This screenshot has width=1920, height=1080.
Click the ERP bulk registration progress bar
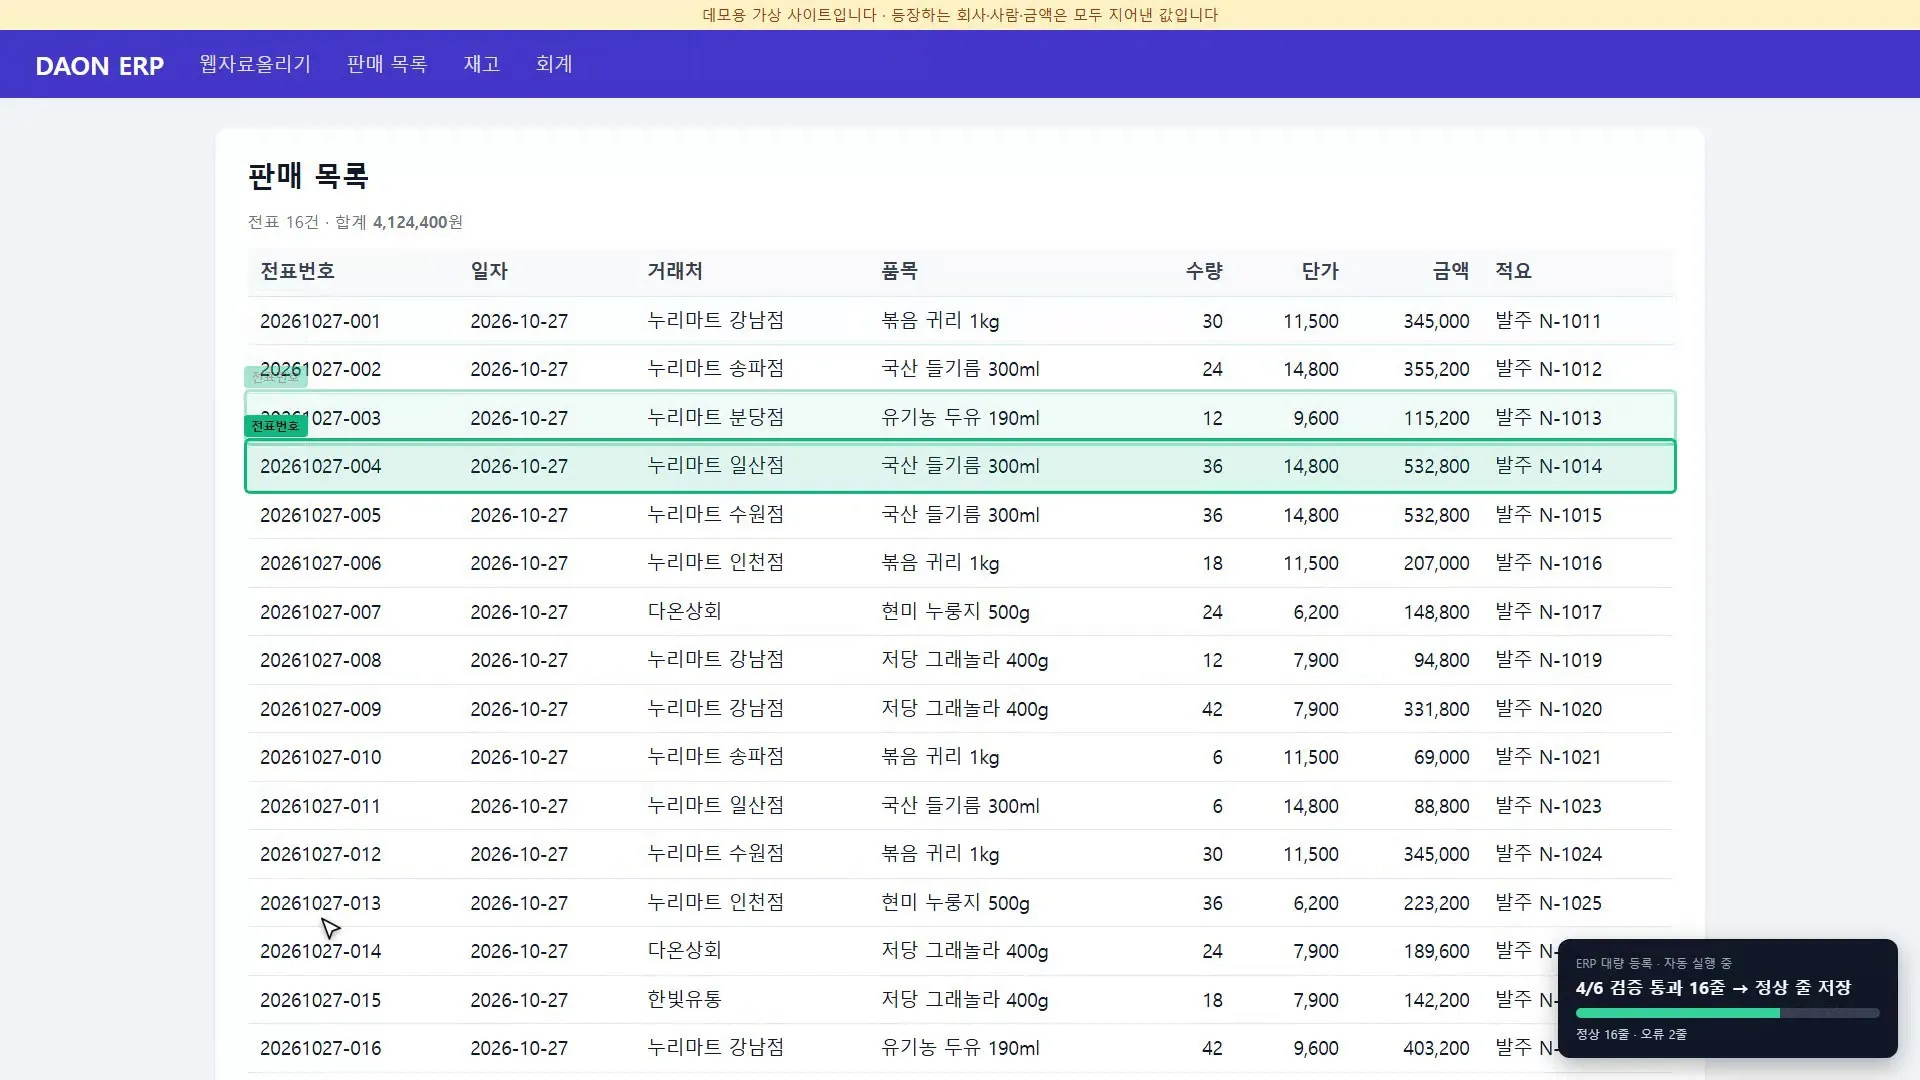pyautogui.click(x=1727, y=1013)
